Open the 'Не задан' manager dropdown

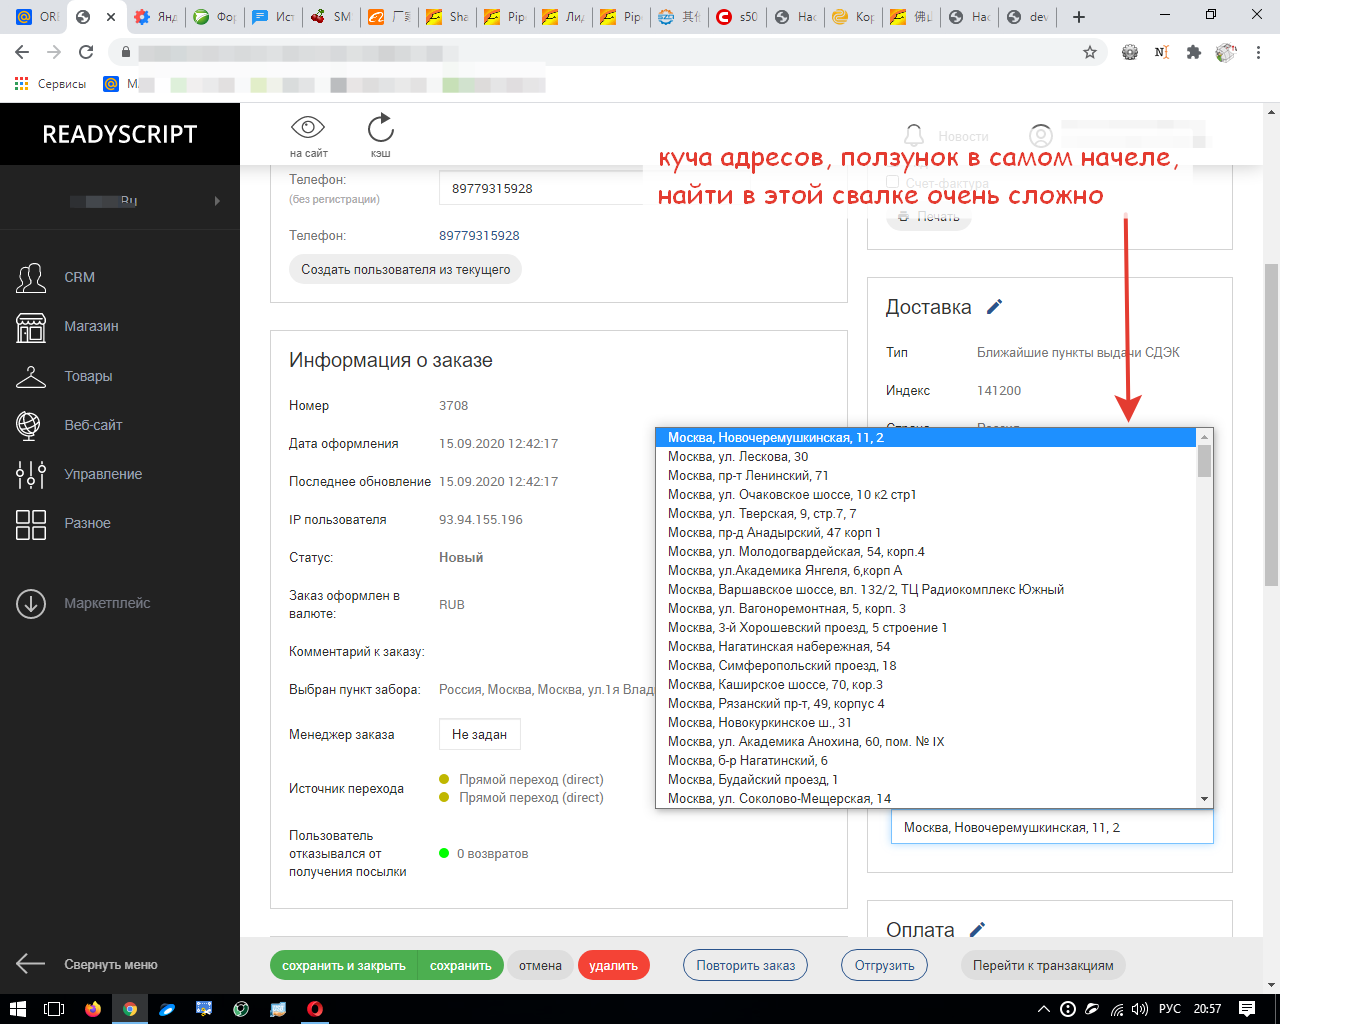(479, 734)
